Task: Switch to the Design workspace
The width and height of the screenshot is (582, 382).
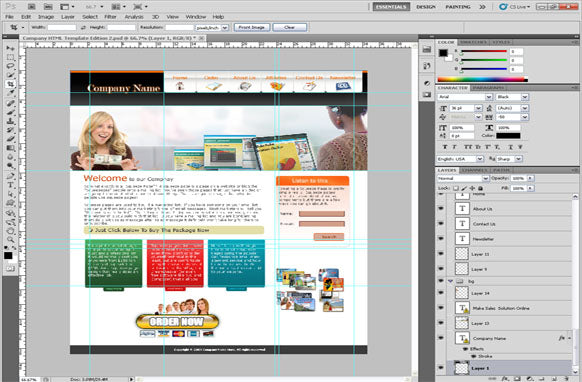Action: pyautogui.click(x=426, y=7)
